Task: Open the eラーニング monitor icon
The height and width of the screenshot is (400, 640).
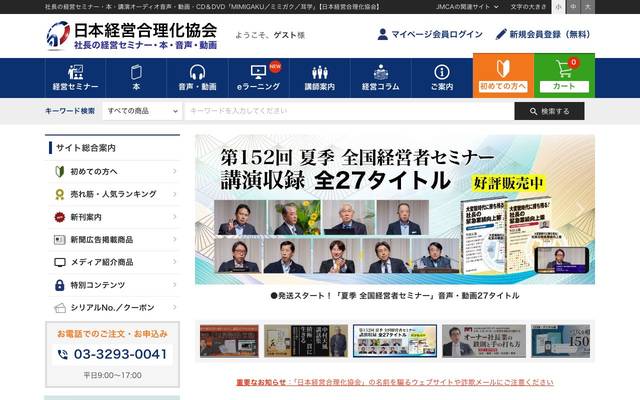Action: pyautogui.click(x=258, y=72)
